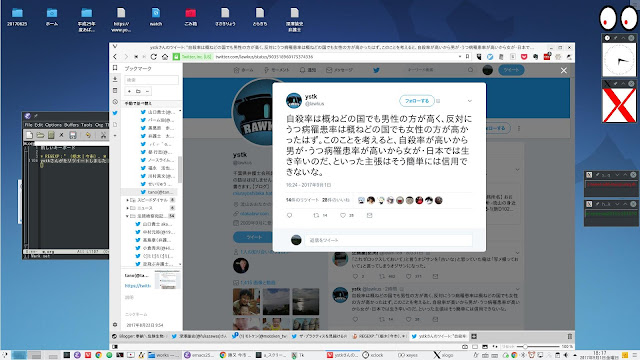Open the Notes panel icon in the sidebar
This screenshot has height=360, width=640.
(115, 90)
